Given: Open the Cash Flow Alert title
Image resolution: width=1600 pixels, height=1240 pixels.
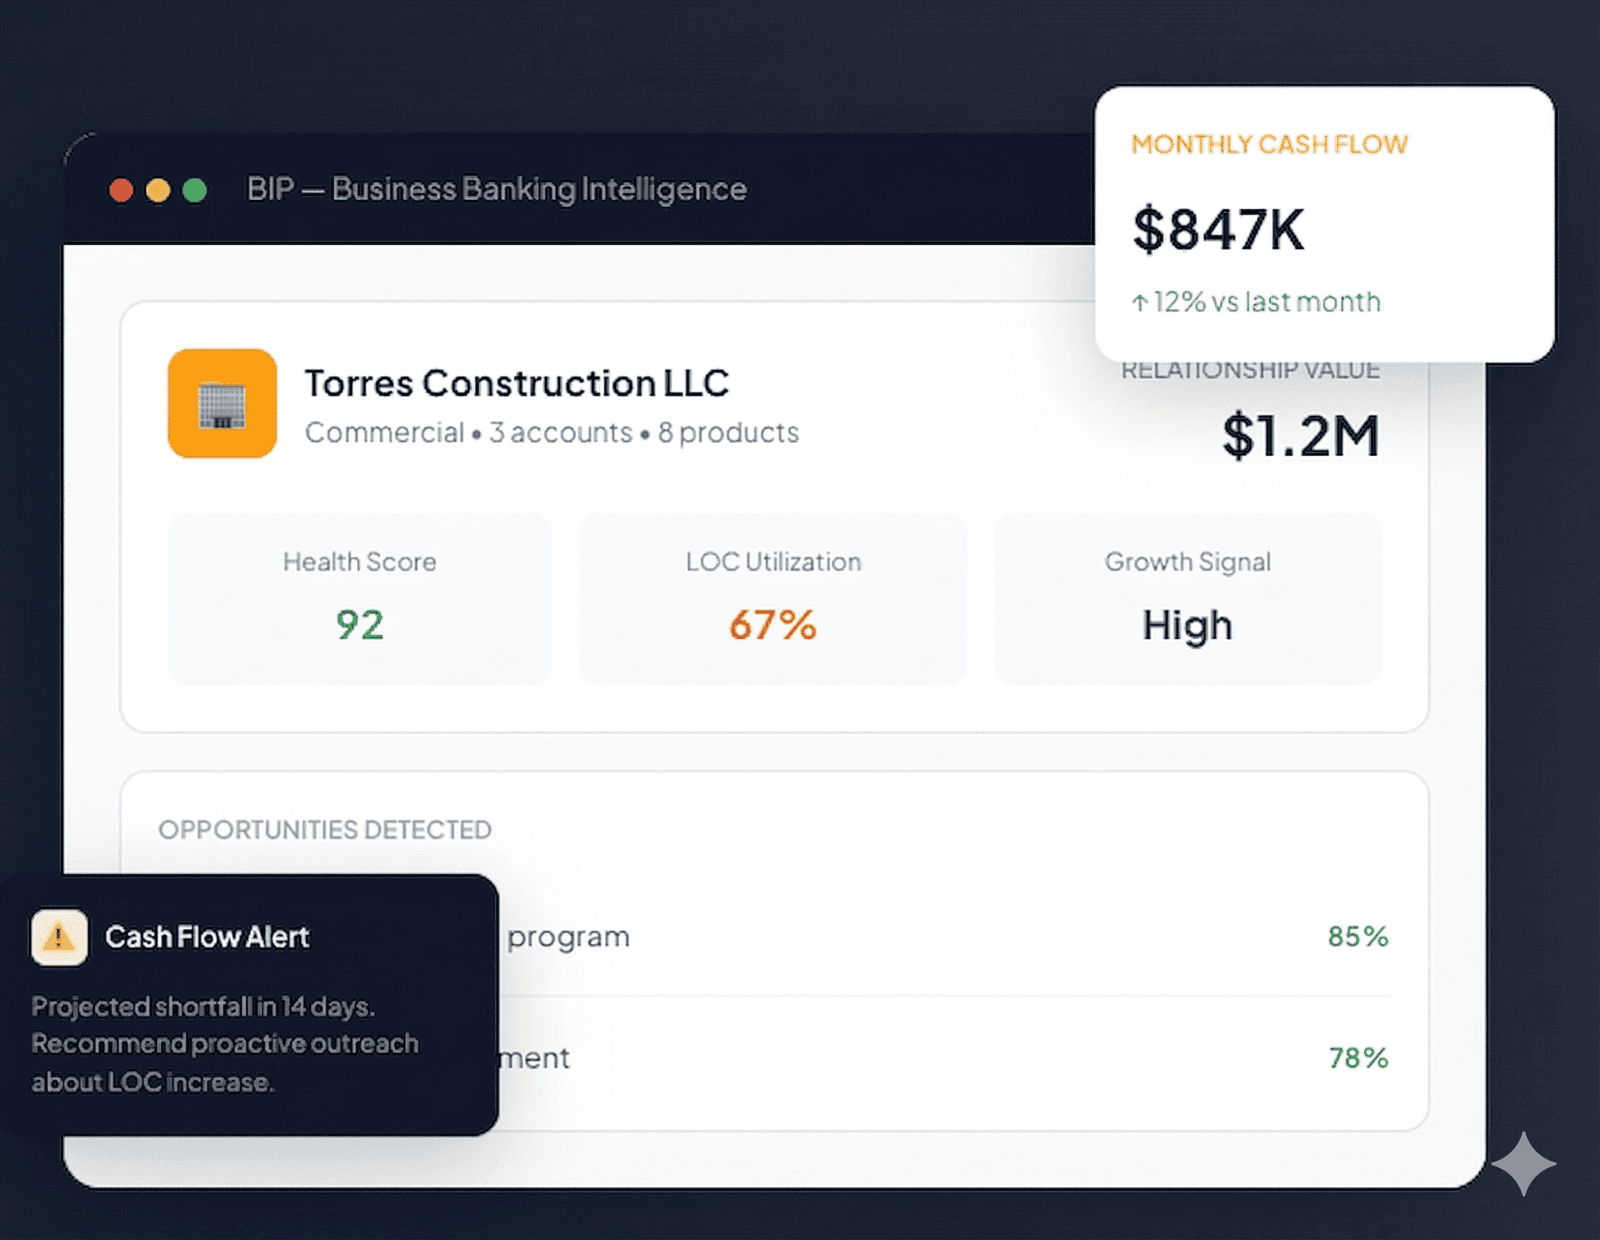Looking at the screenshot, I should tap(207, 937).
